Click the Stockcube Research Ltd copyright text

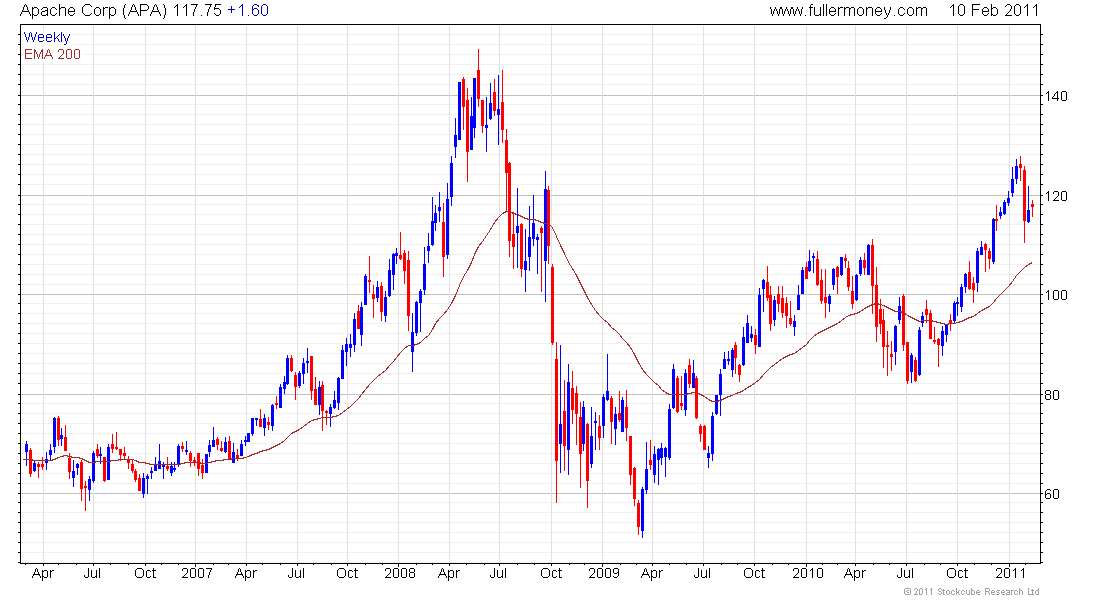(972, 592)
